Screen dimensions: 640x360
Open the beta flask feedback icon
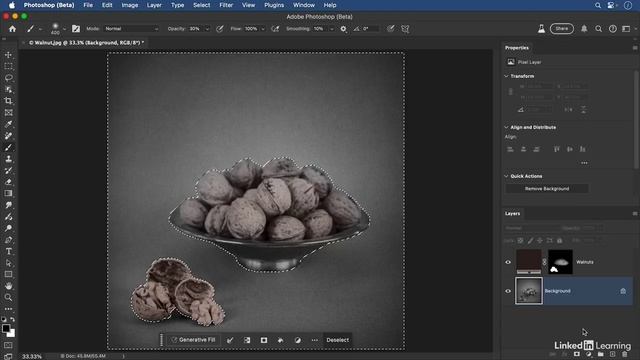click(x=541, y=29)
